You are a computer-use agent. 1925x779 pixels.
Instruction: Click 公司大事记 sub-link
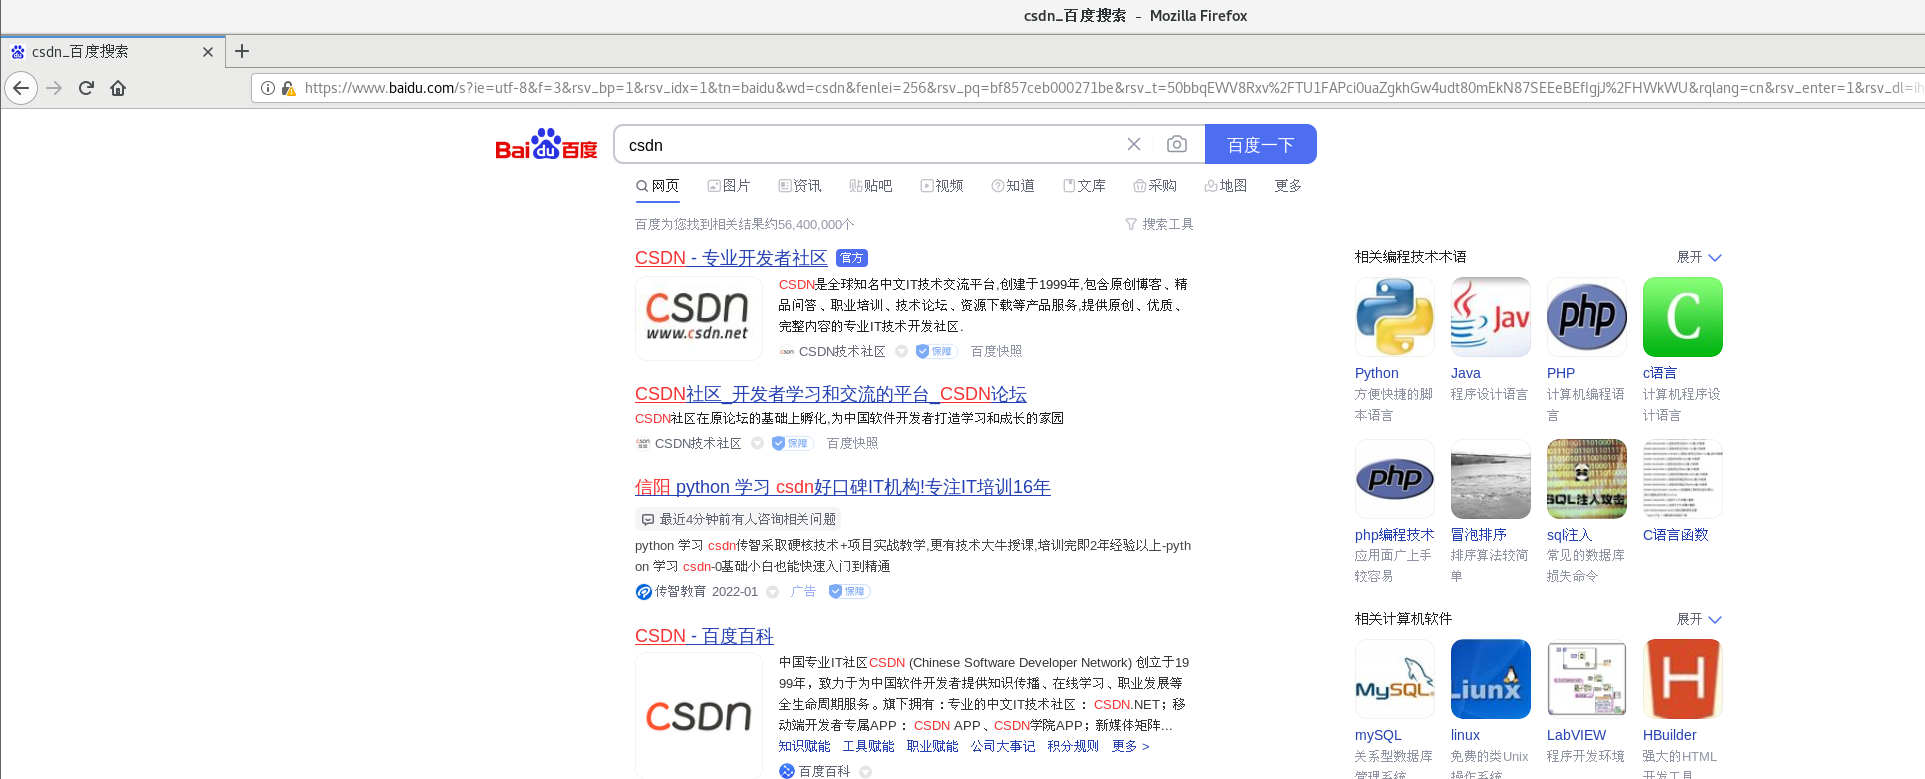click(1003, 746)
